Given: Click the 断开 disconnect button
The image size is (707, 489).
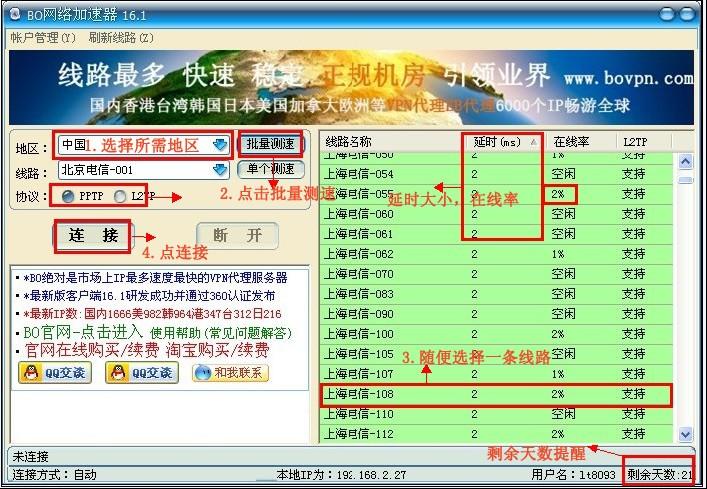Looking at the screenshot, I should click(237, 236).
